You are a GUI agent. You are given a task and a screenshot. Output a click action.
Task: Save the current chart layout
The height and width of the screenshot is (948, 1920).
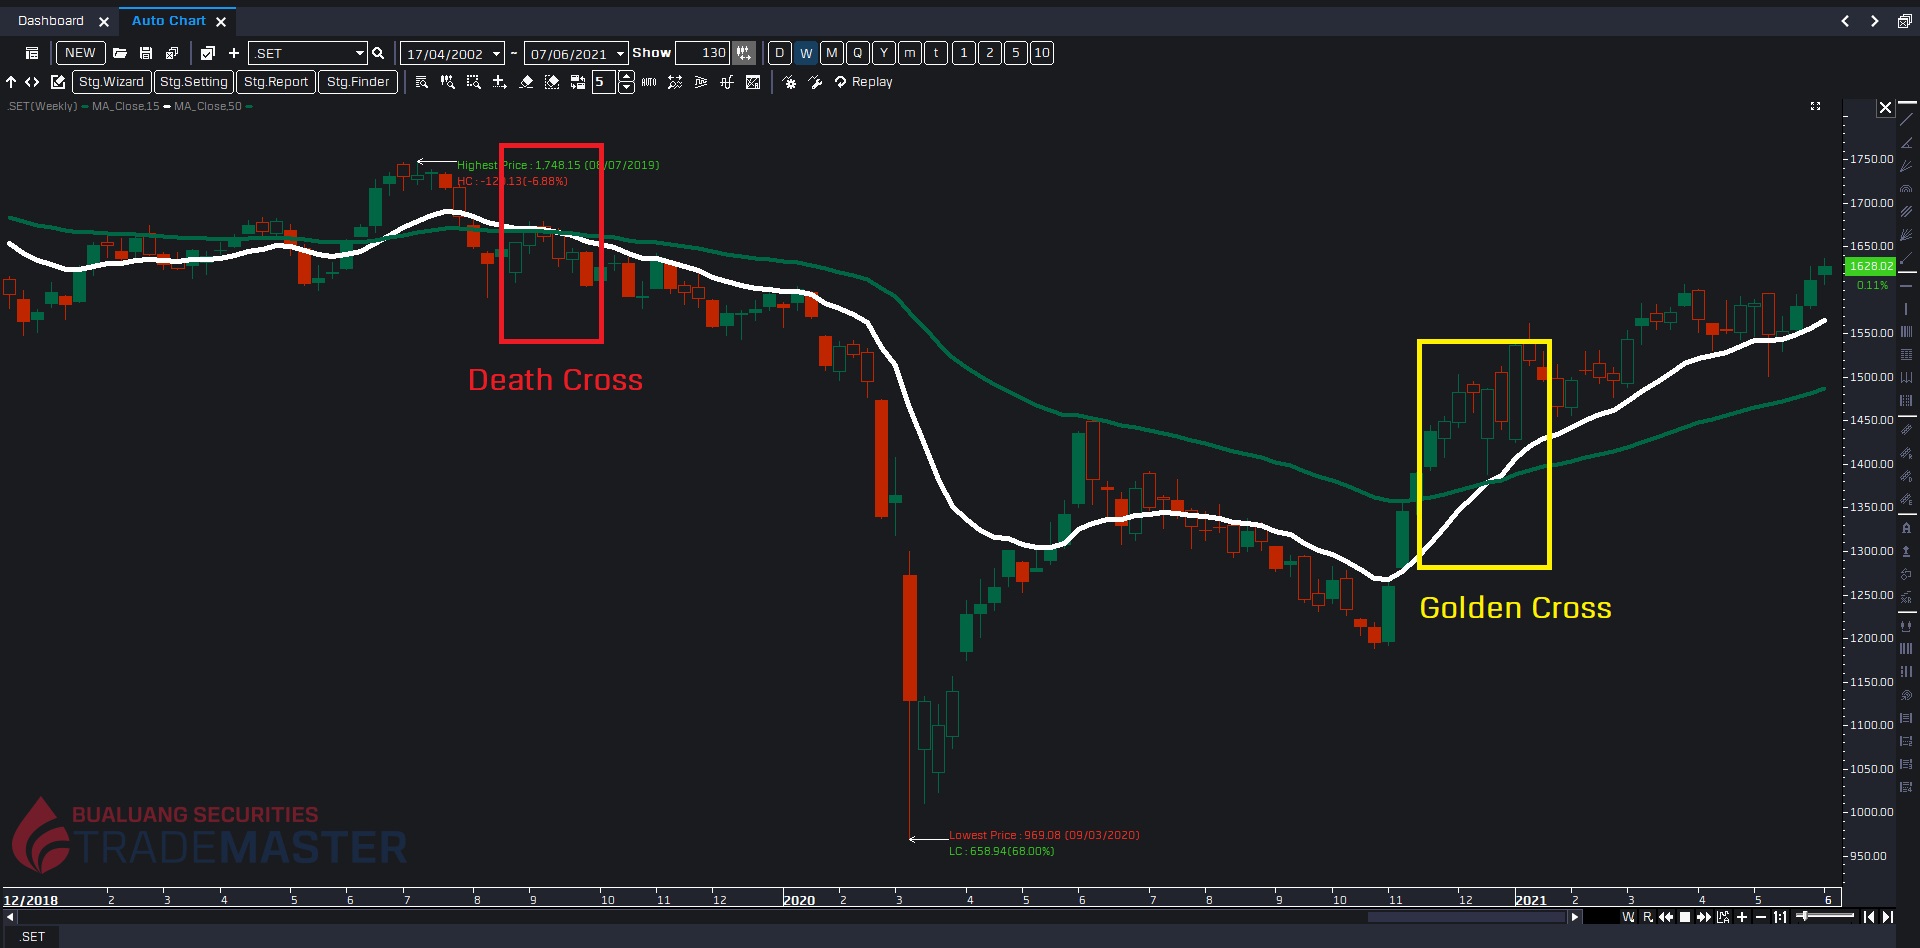tap(145, 53)
